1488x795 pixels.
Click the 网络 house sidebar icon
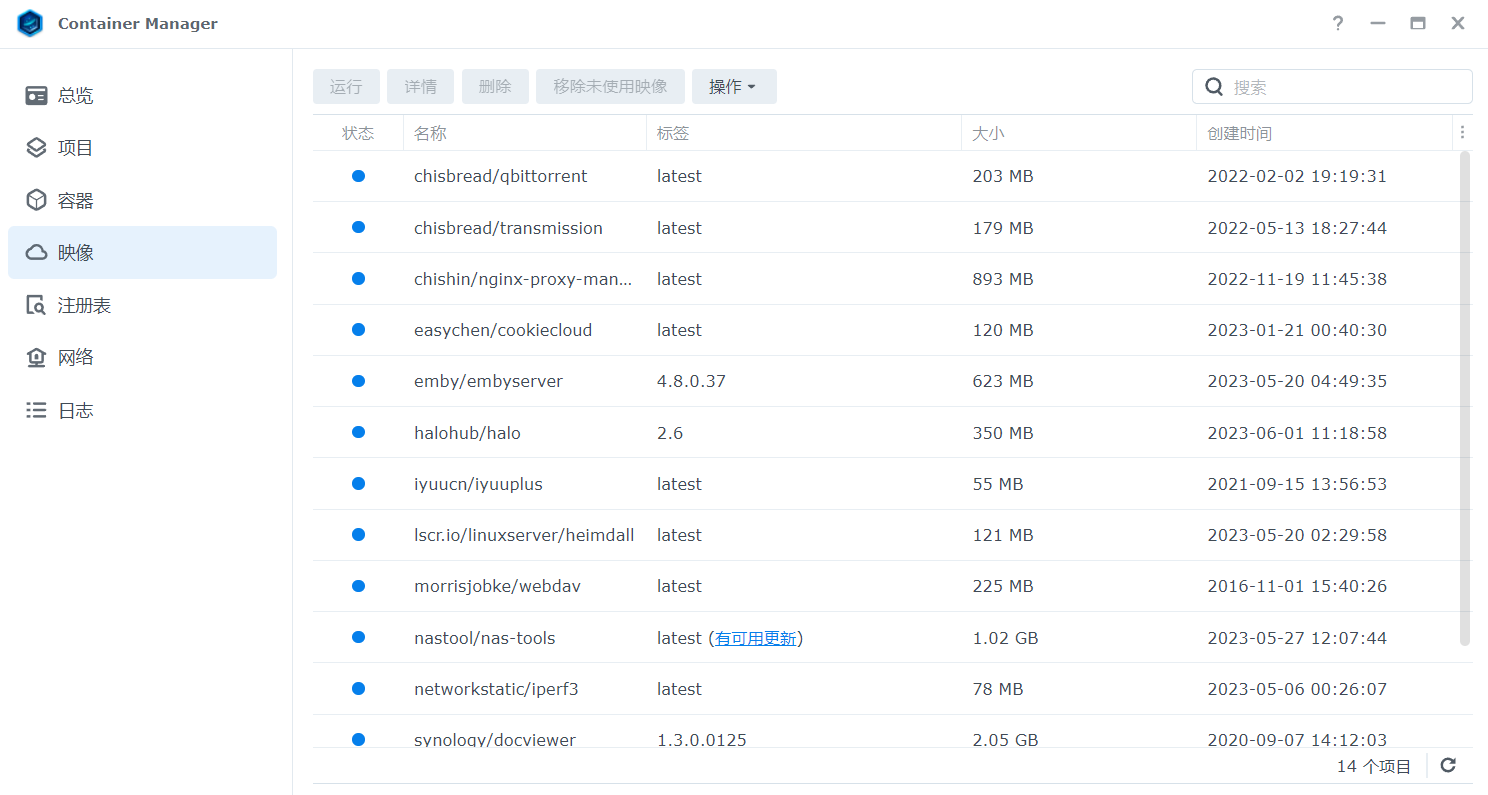click(x=36, y=357)
